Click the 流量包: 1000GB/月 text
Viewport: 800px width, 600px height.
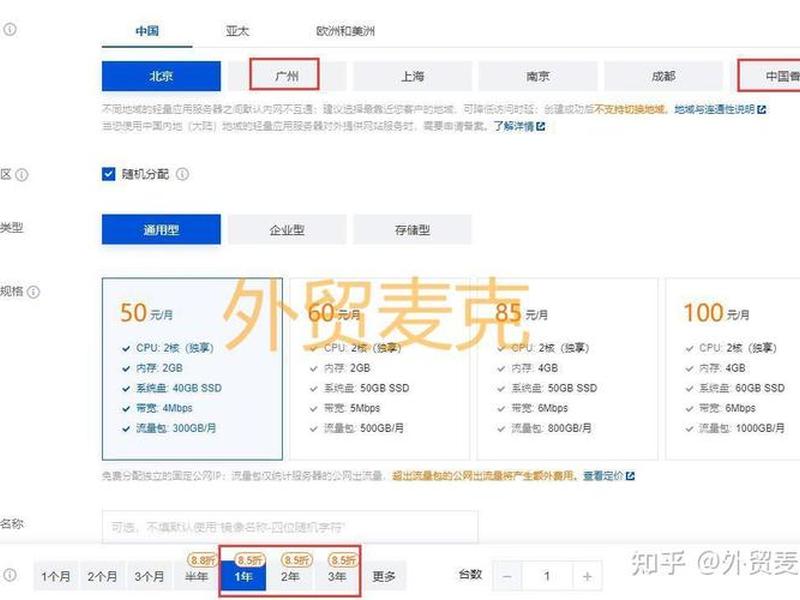point(742,429)
